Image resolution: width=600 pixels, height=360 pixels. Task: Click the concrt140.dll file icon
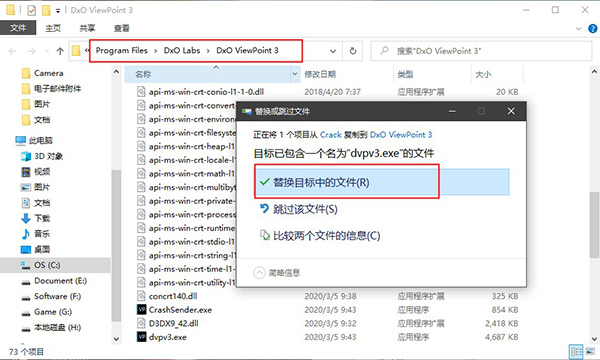pyautogui.click(x=142, y=296)
